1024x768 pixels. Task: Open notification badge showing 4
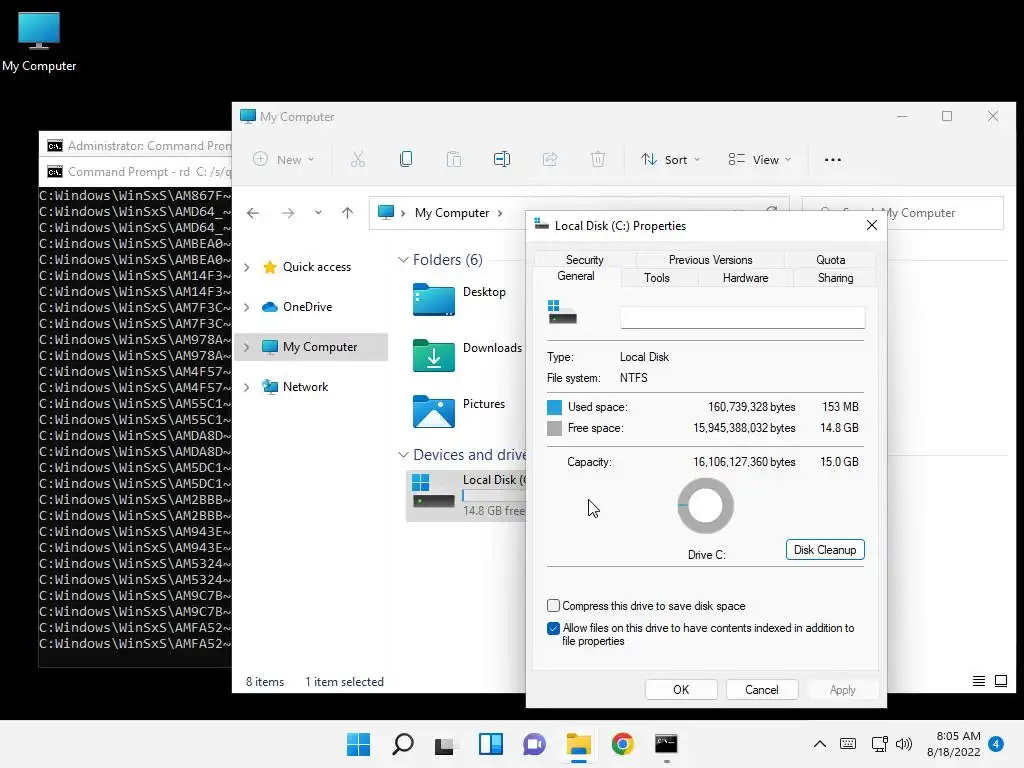pyautogui.click(x=996, y=744)
